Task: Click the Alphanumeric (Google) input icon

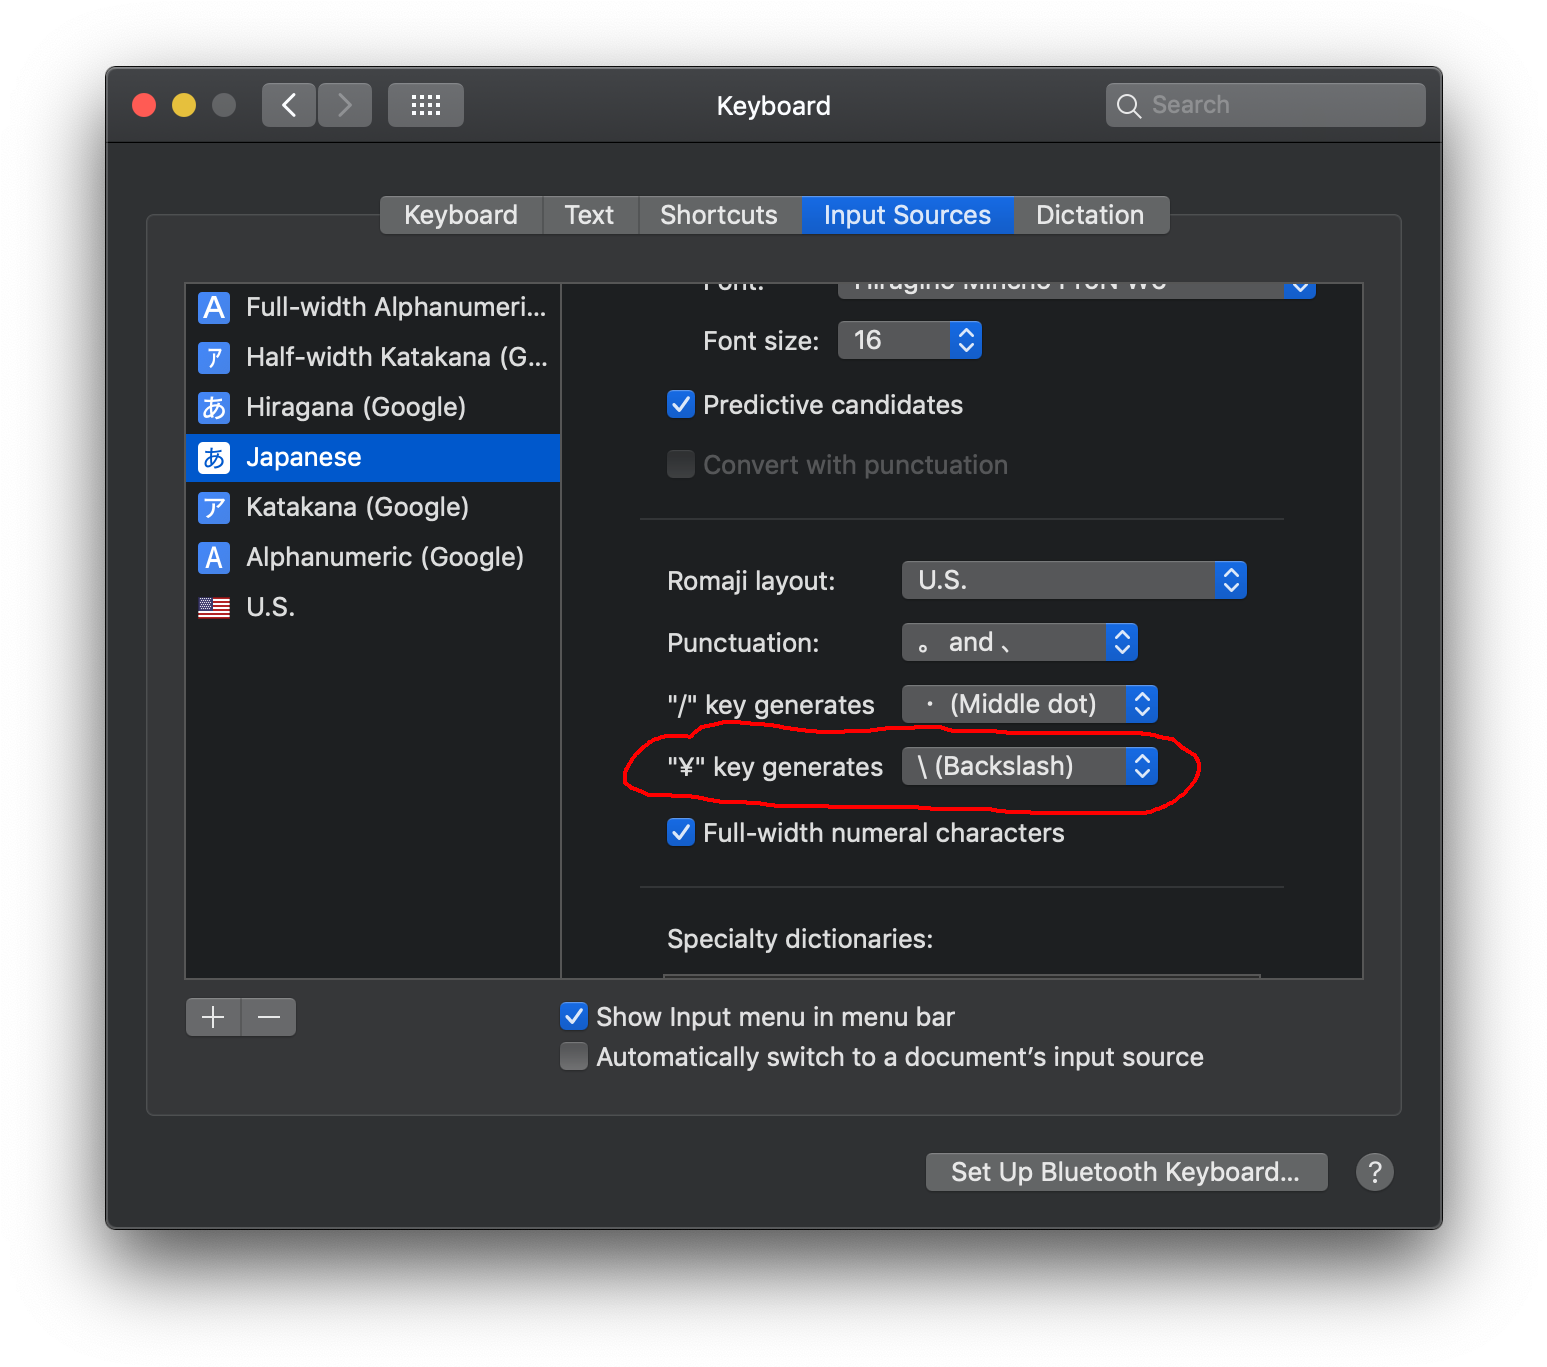Action: [x=213, y=557]
